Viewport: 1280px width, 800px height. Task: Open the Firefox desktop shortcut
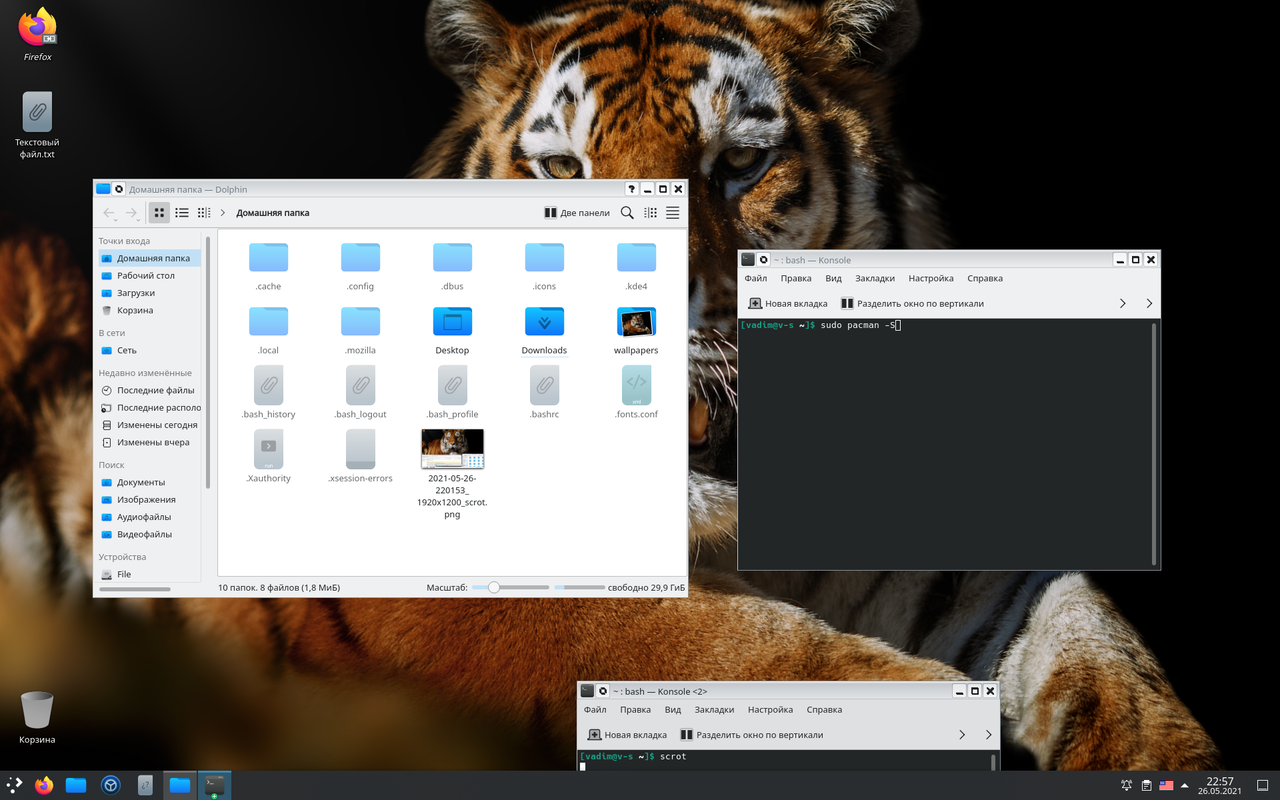coord(38,35)
